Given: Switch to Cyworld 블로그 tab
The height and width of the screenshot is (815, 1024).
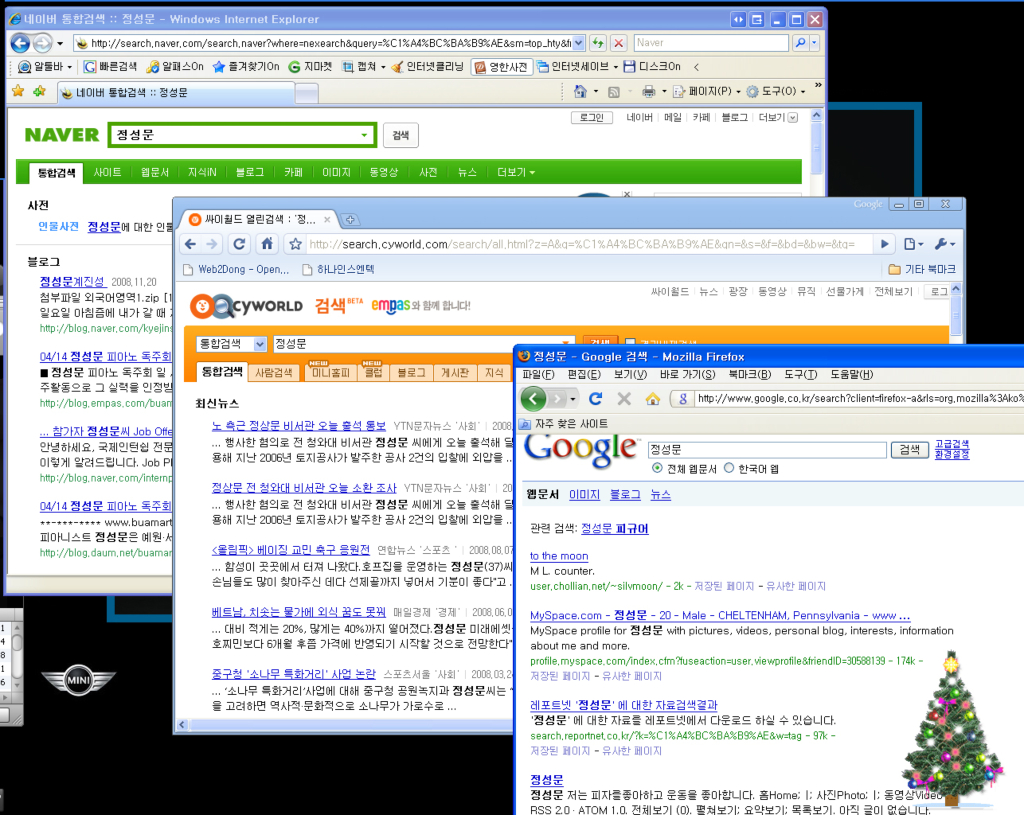Looking at the screenshot, I should tap(411, 373).
